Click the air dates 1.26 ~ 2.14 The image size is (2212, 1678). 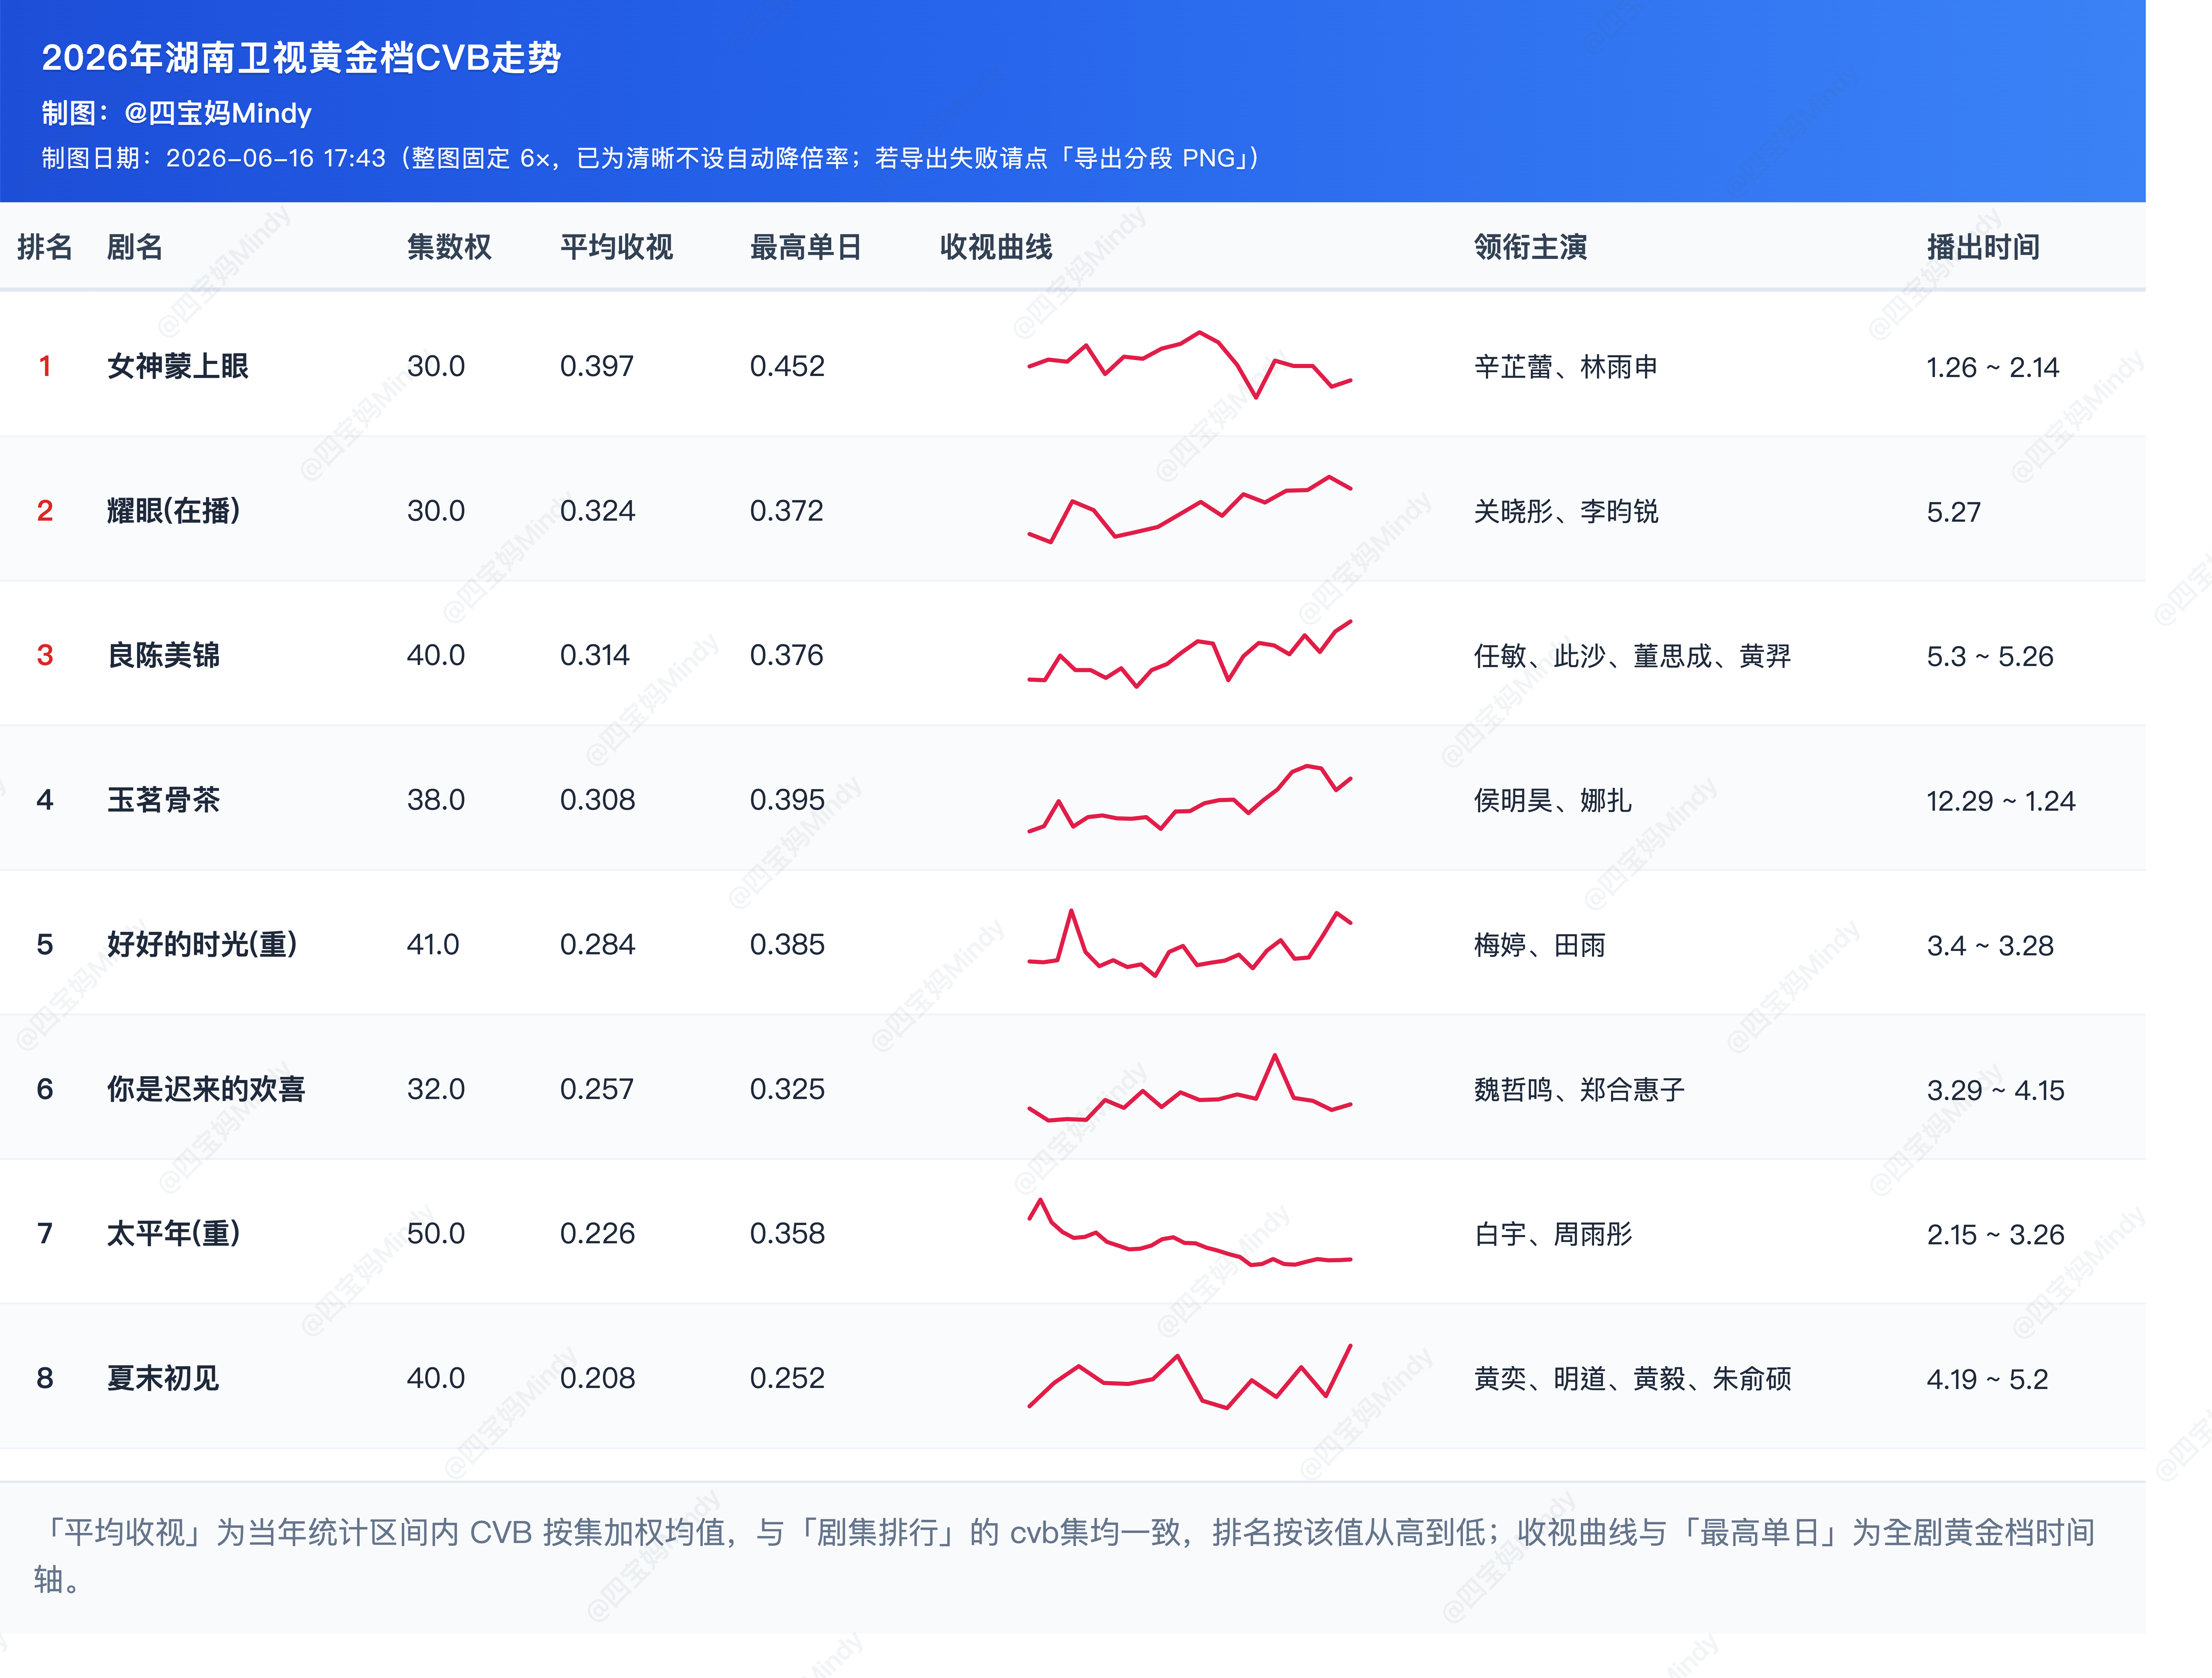1993,367
